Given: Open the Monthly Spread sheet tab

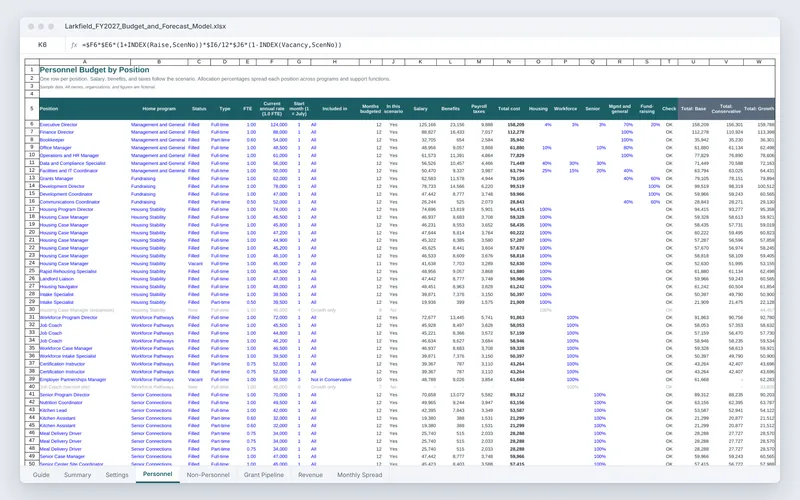Looking at the screenshot, I should click(360, 474).
